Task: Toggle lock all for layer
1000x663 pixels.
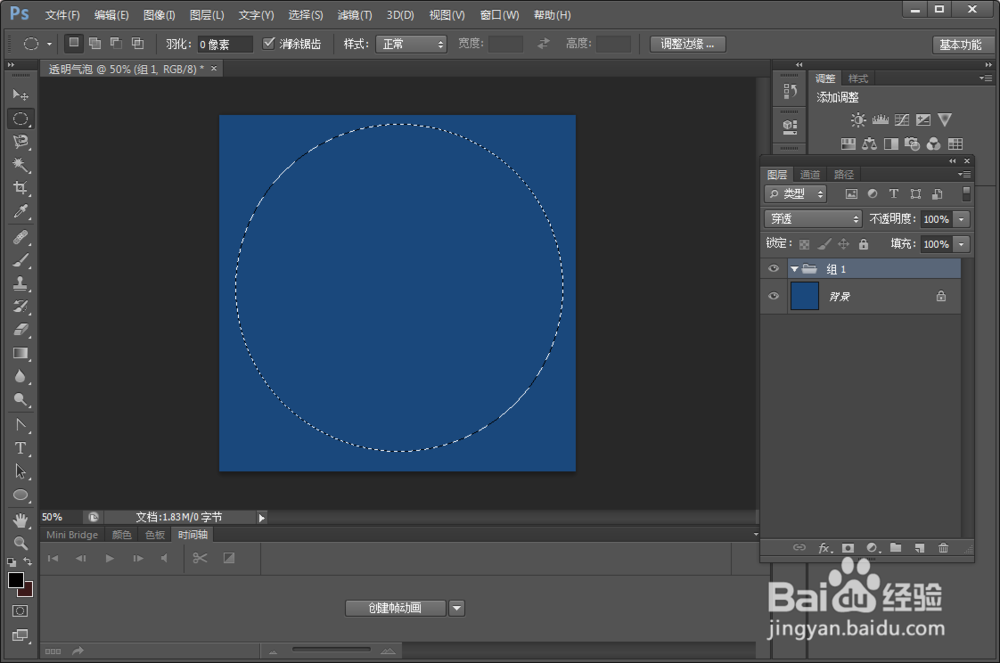Action: click(864, 244)
